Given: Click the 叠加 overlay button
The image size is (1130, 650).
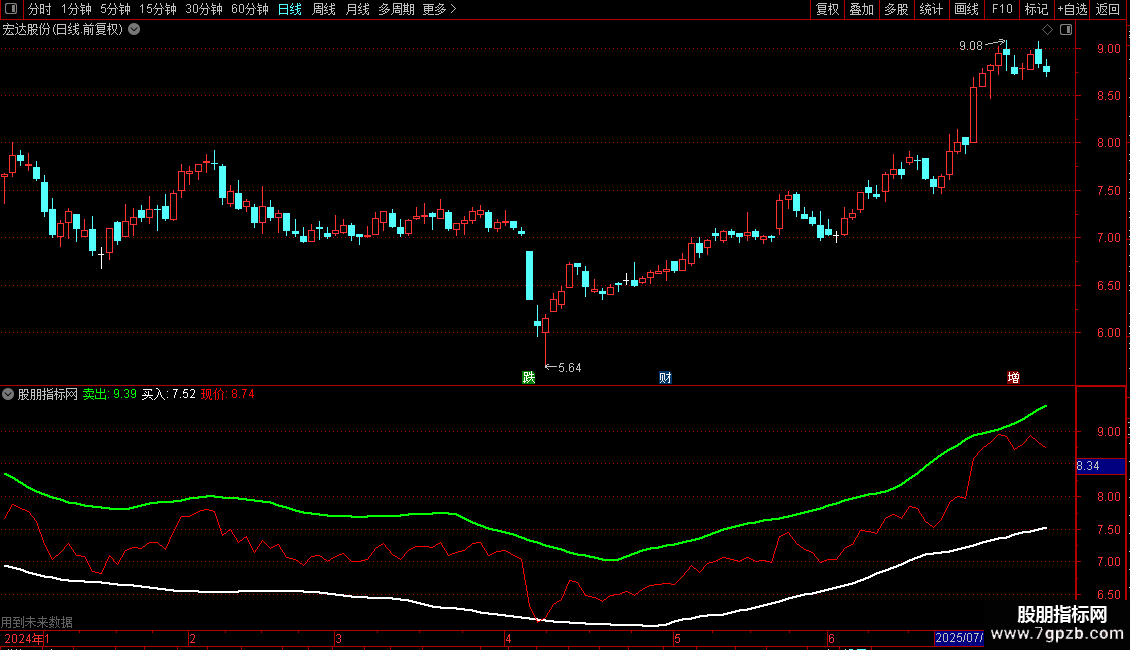Looking at the screenshot, I should [862, 9].
